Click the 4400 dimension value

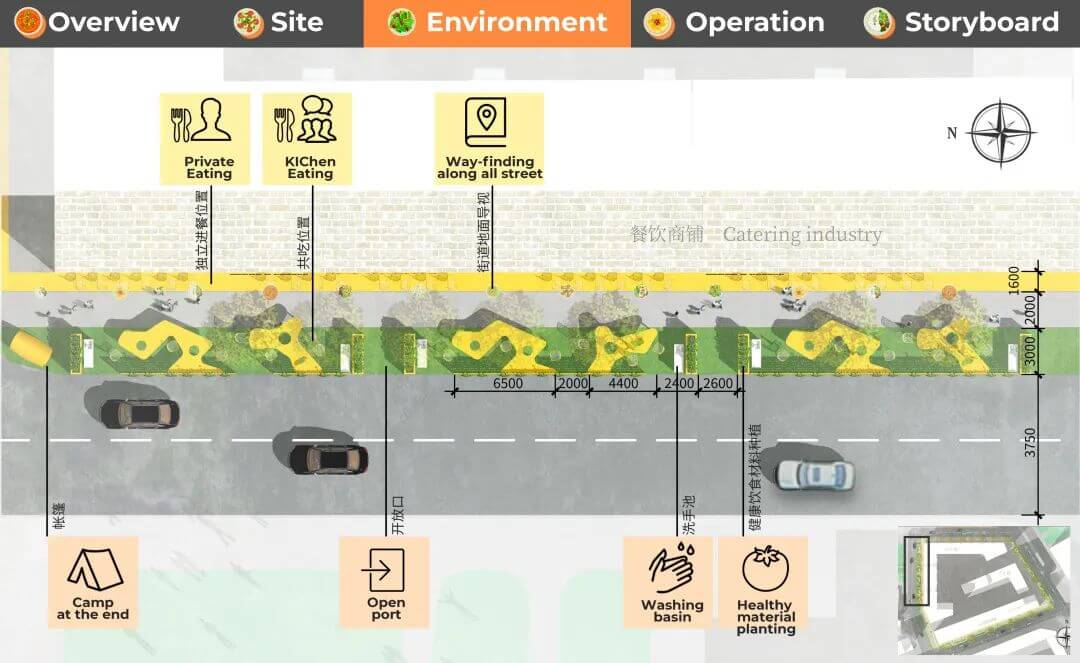pos(623,383)
